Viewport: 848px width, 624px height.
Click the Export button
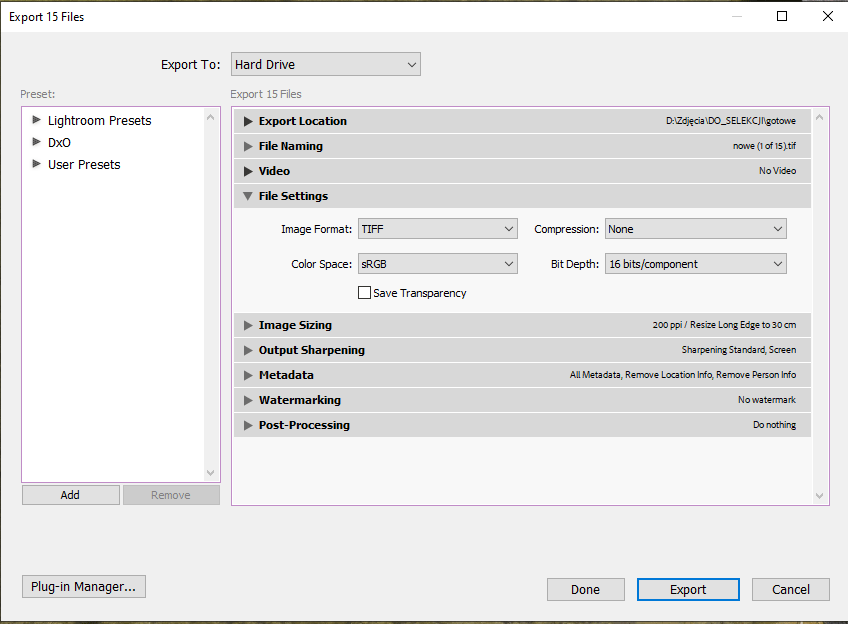tap(688, 590)
